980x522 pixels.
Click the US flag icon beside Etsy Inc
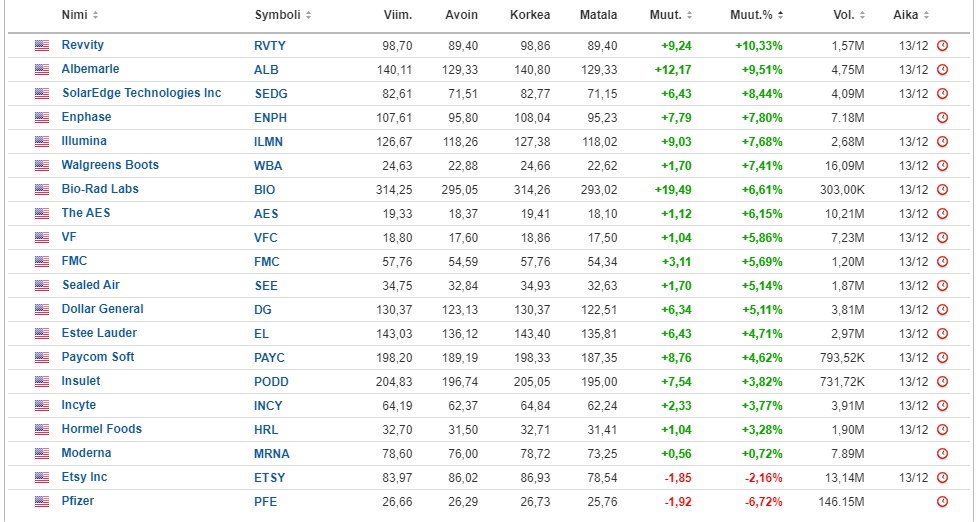(x=42, y=478)
